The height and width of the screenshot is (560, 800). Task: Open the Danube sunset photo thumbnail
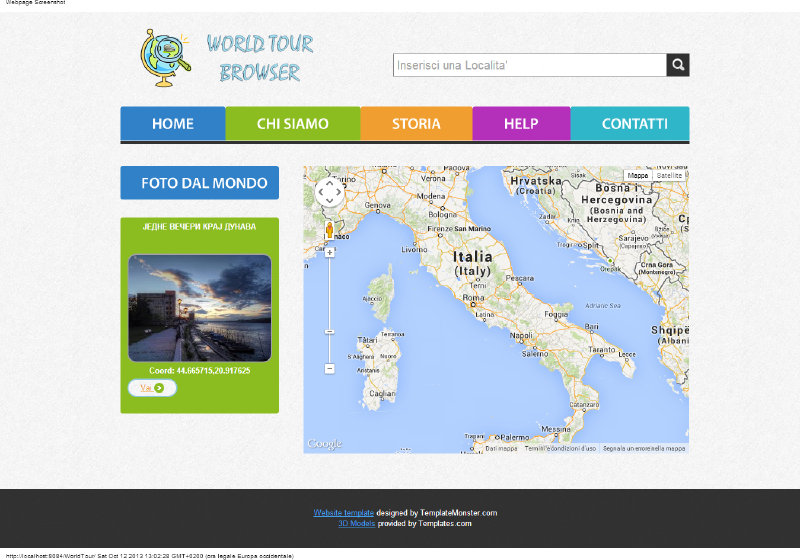199,308
